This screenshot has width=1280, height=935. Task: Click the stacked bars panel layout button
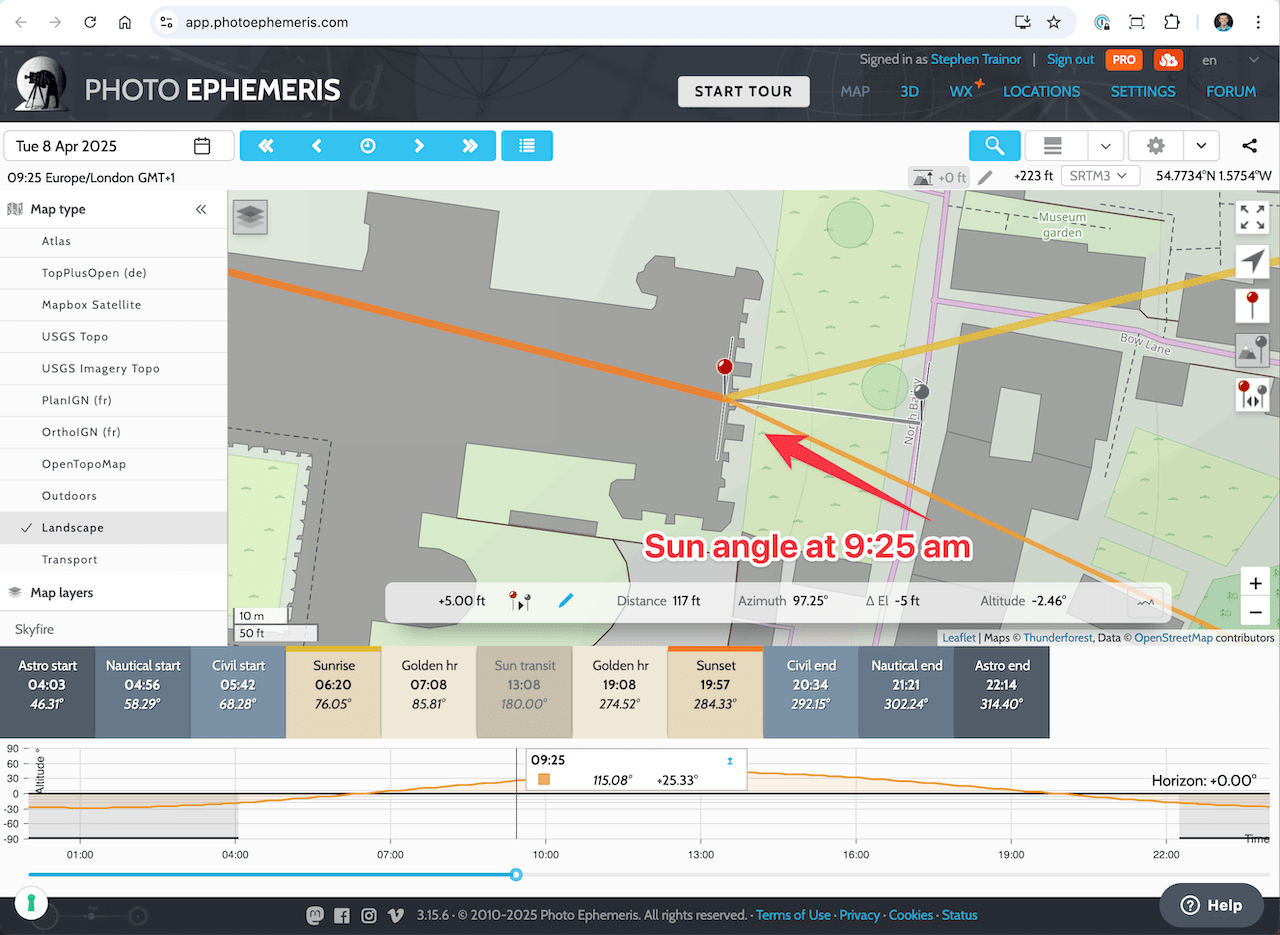[1052, 146]
